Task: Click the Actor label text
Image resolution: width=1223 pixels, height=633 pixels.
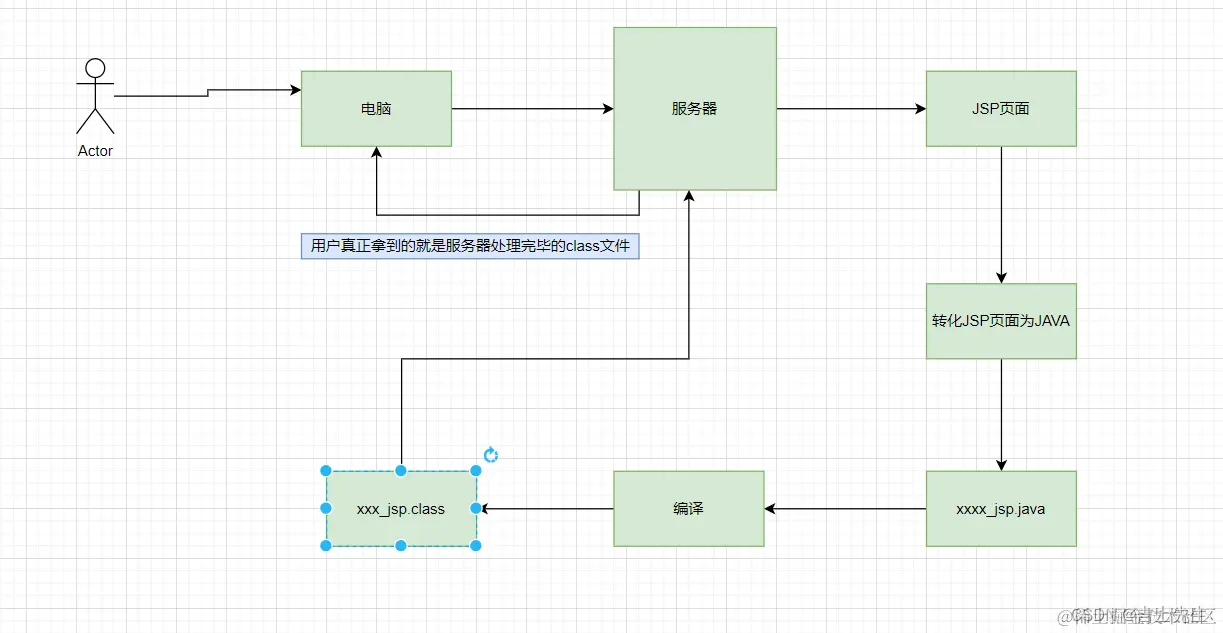Action: coord(94,151)
